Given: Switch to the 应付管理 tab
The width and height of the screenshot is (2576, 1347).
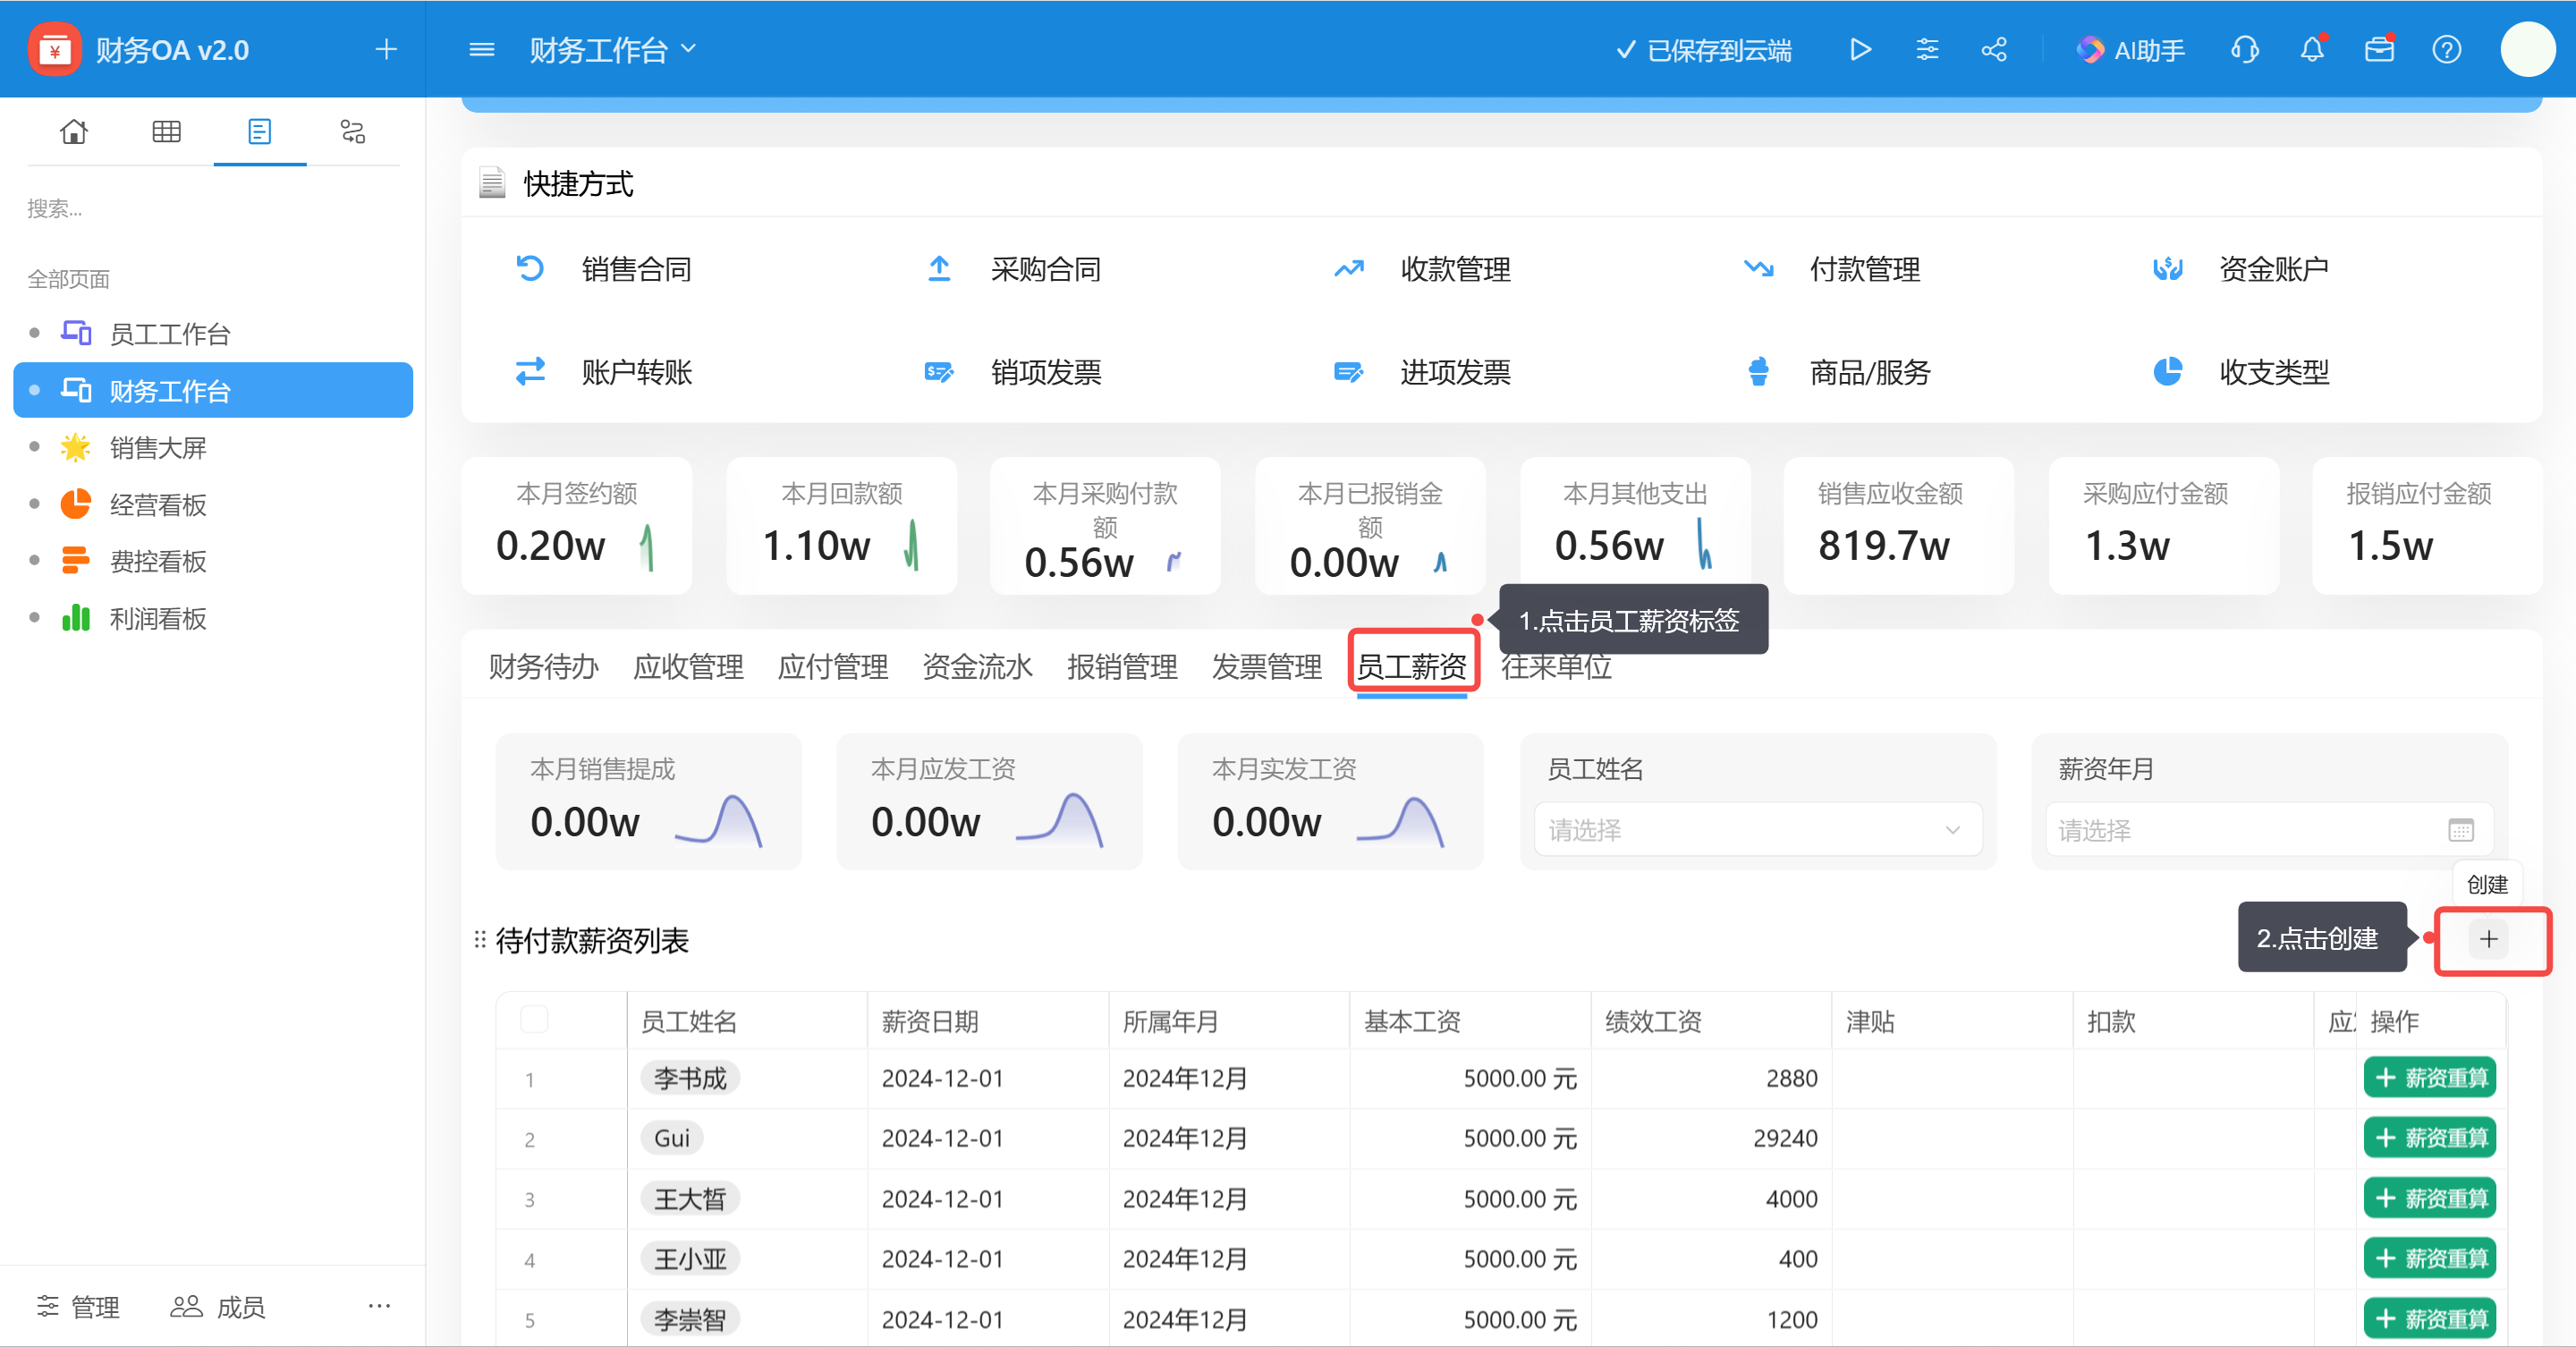Looking at the screenshot, I should point(833,666).
